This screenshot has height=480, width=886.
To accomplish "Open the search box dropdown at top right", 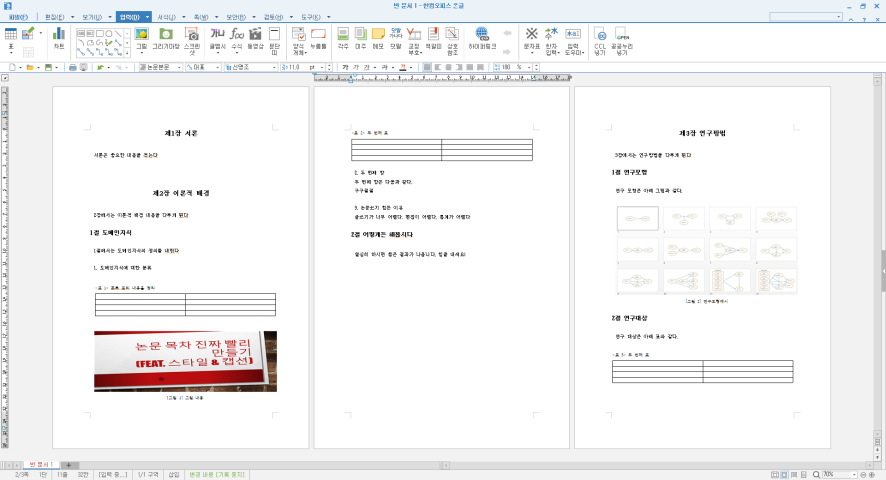I will [x=839, y=17].
